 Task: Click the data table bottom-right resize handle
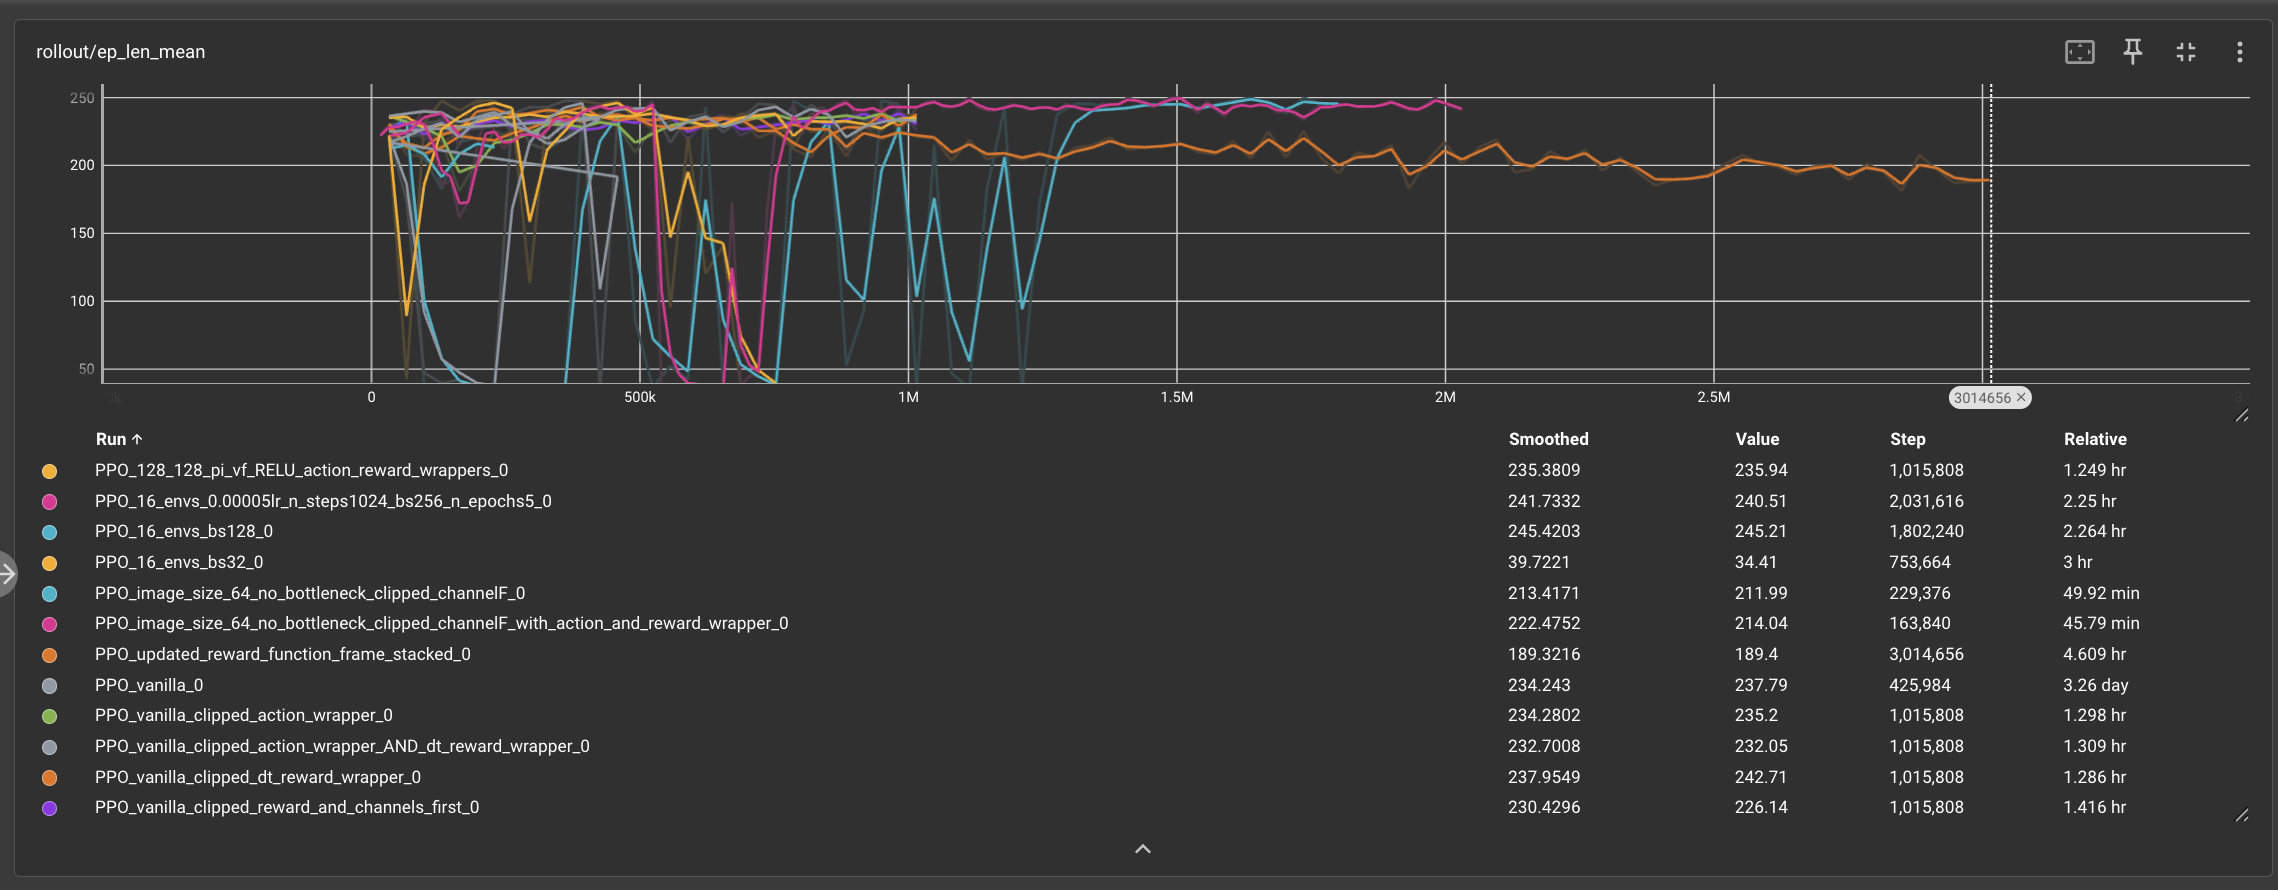[2241, 816]
